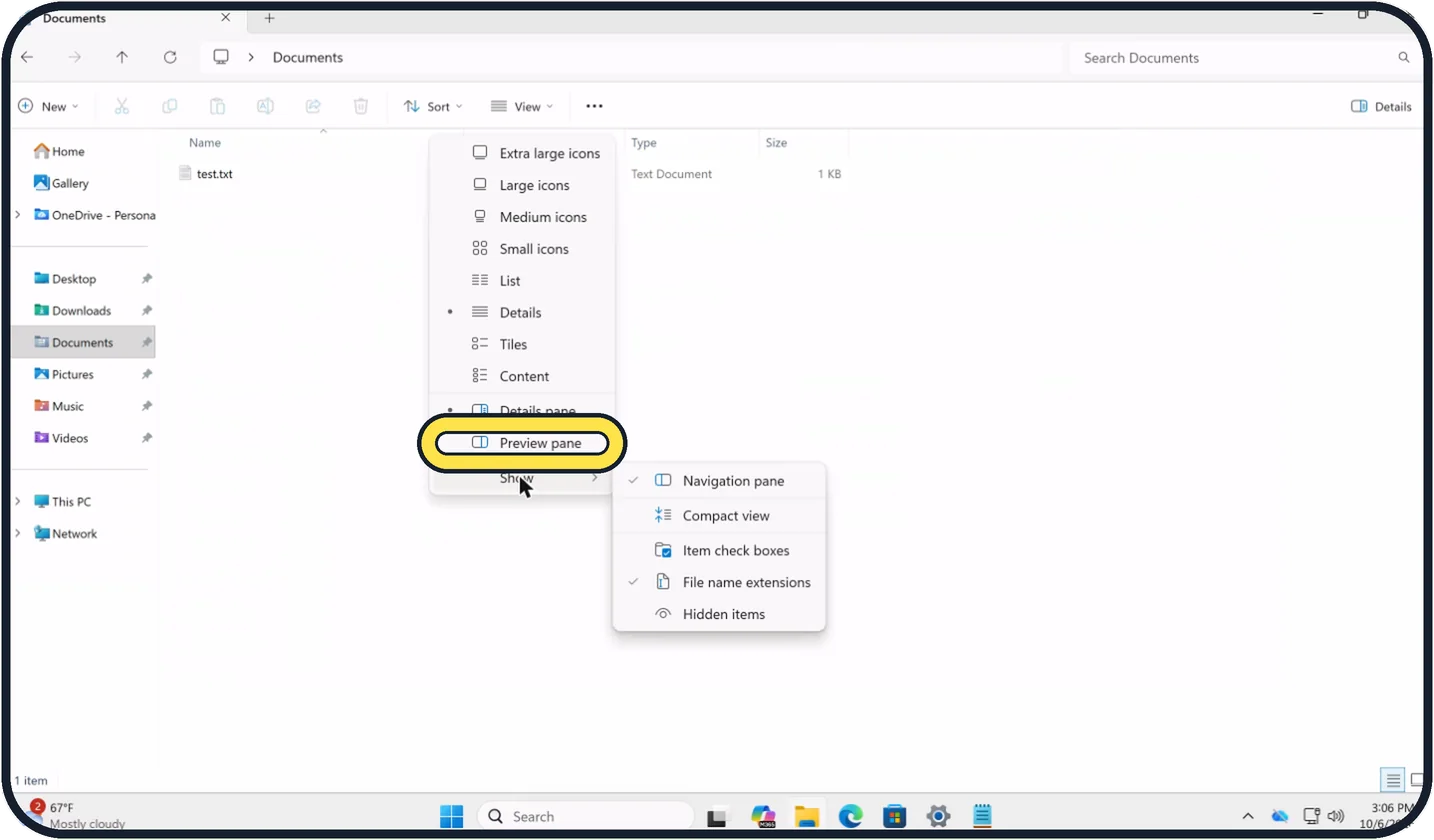Toggle the Details pane button at toolbar right
Viewport: 1434px width, 840px height.
point(1381,107)
